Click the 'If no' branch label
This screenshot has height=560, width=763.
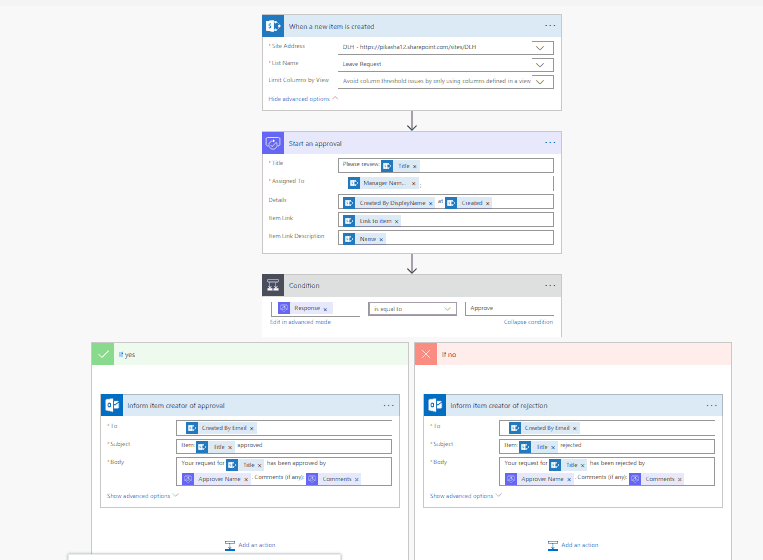point(449,355)
